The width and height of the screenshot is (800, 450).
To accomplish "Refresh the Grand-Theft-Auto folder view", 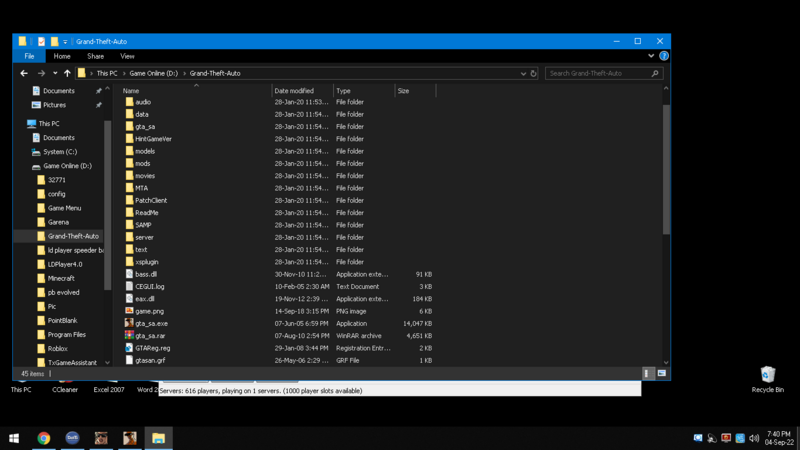I will tap(533, 73).
